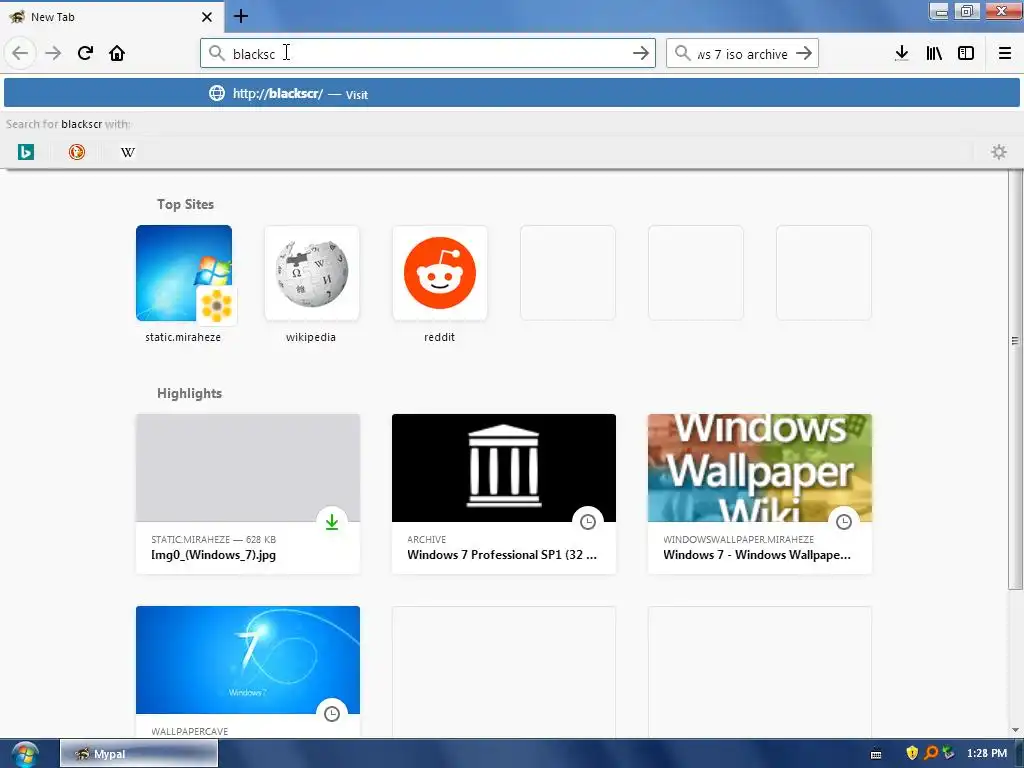Click the go arrow in the address bar

tap(641, 54)
